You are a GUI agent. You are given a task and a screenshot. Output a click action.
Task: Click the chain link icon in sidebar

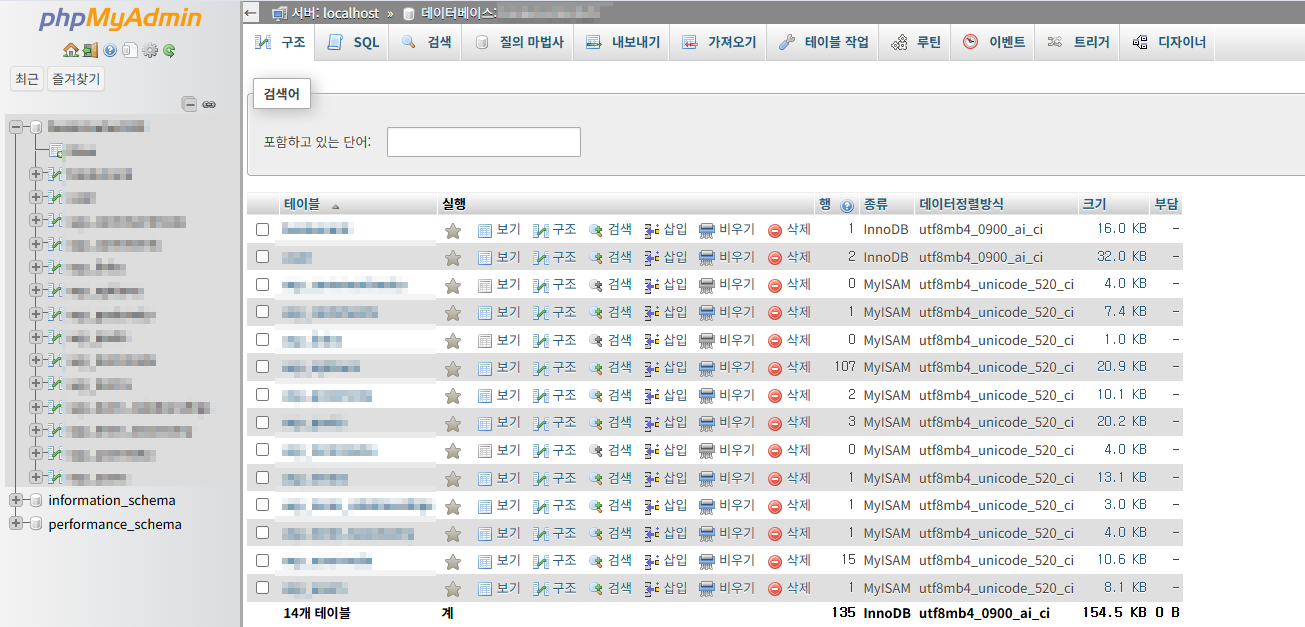click(209, 104)
